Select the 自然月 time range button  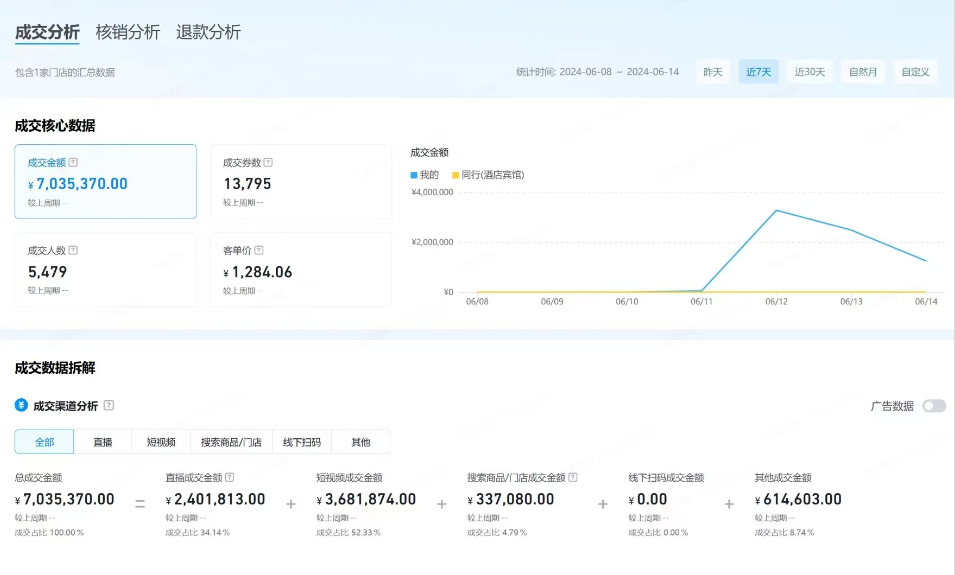pyautogui.click(x=863, y=72)
